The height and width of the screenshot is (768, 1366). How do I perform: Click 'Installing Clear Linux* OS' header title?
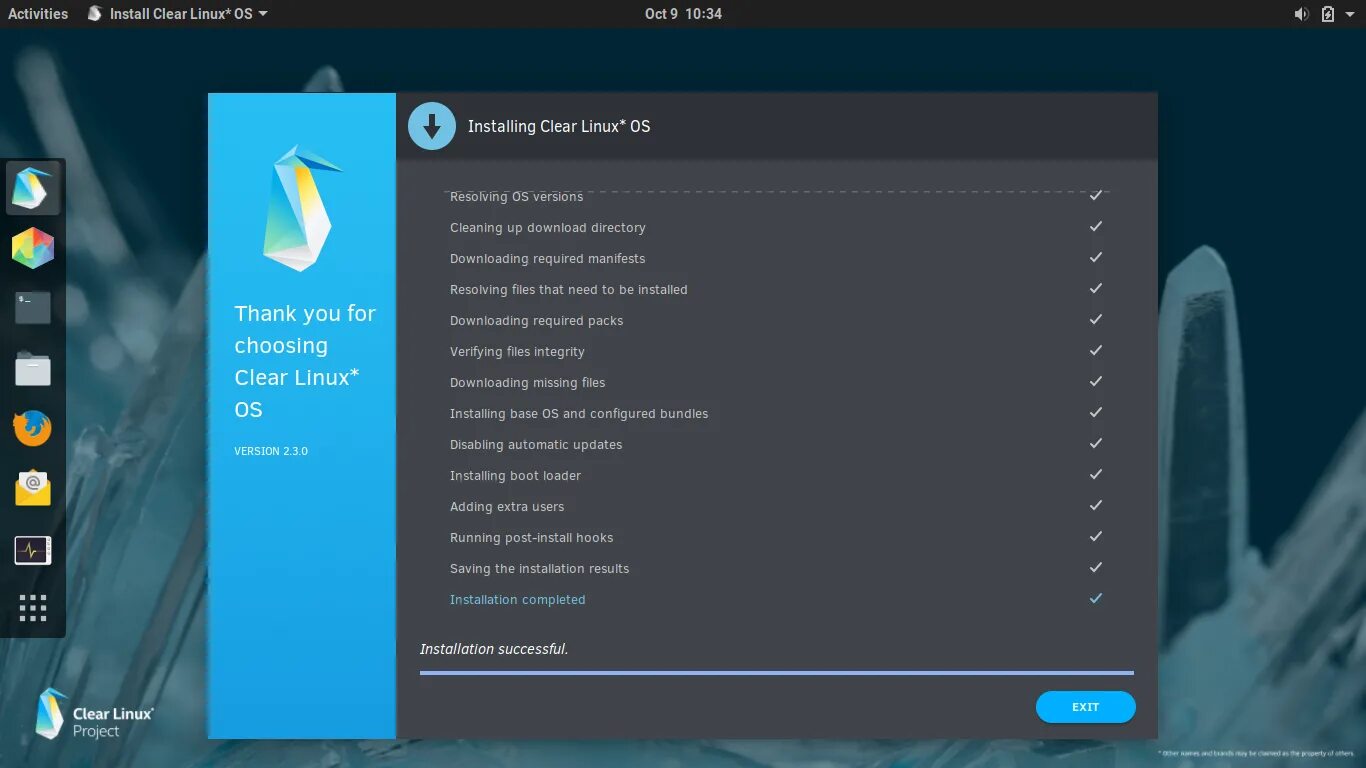click(559, 126)
